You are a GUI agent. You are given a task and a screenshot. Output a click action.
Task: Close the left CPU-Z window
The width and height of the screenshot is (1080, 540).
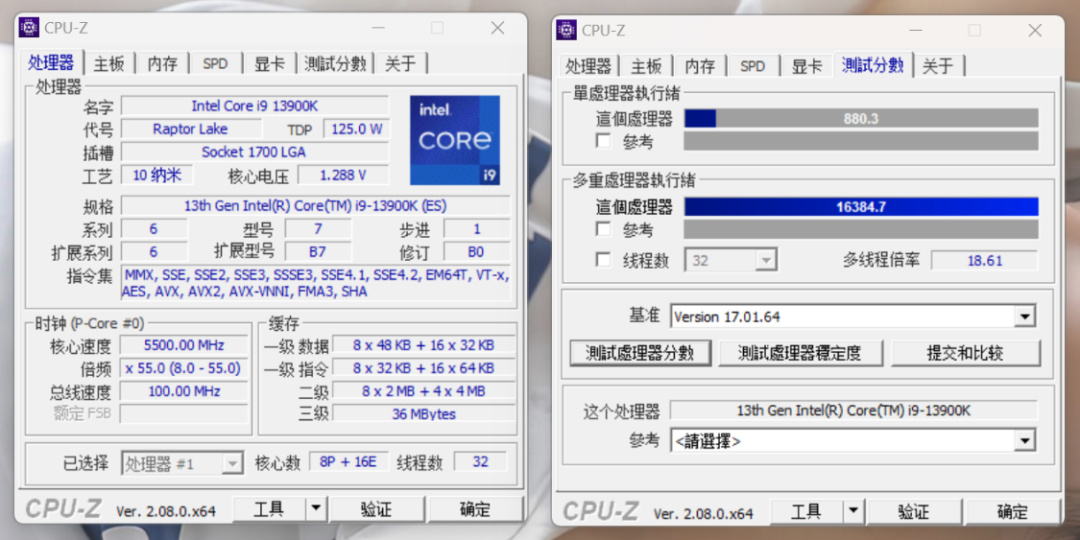tap(498, 28)
